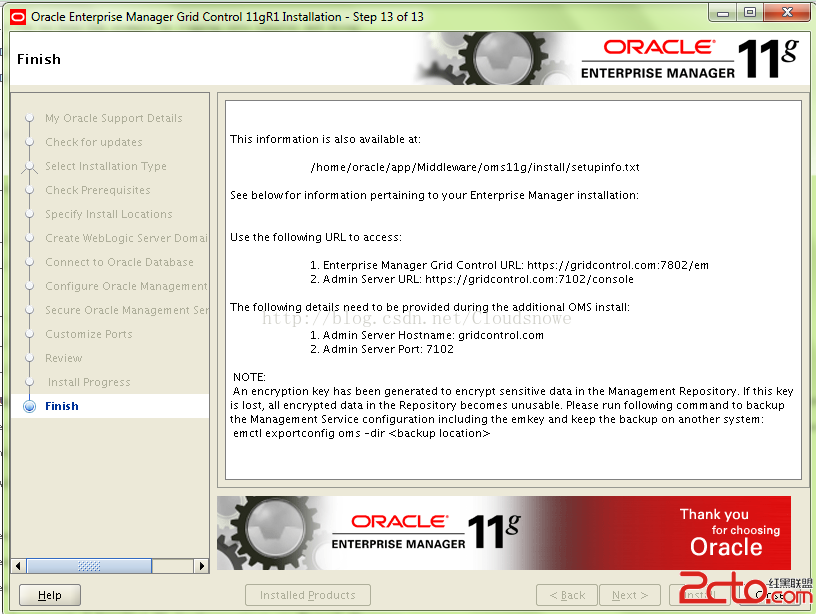Minimize the installer window
816x614 pixels.
723,13
